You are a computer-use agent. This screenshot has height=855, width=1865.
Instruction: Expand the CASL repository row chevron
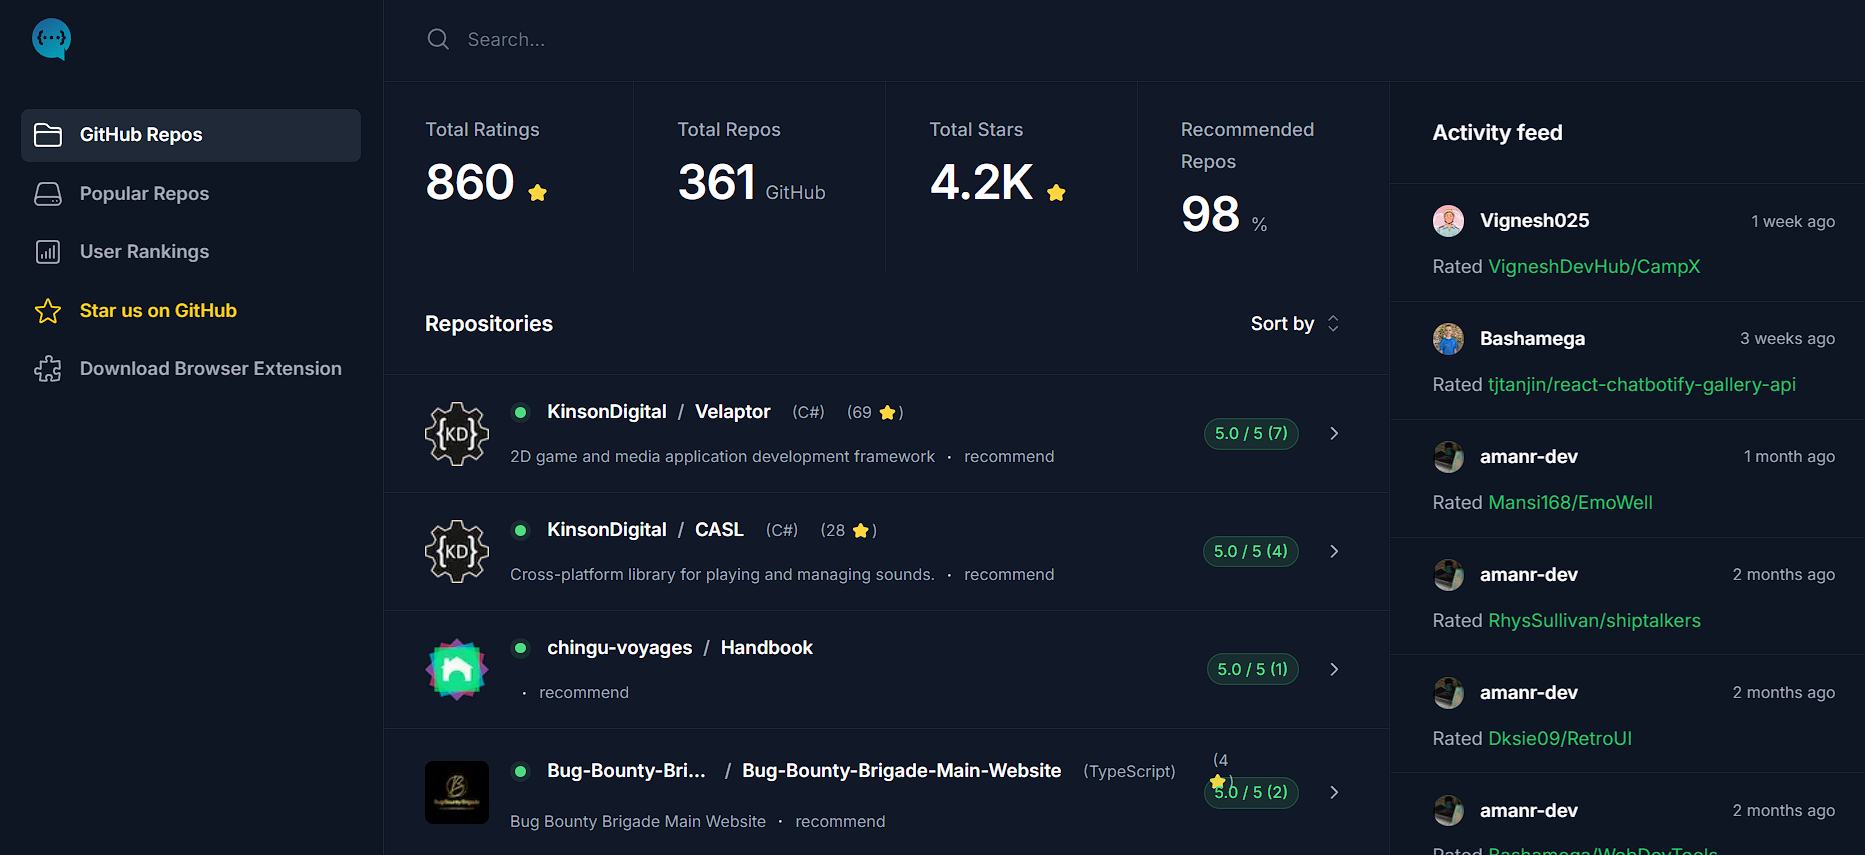pos(1334,552)
